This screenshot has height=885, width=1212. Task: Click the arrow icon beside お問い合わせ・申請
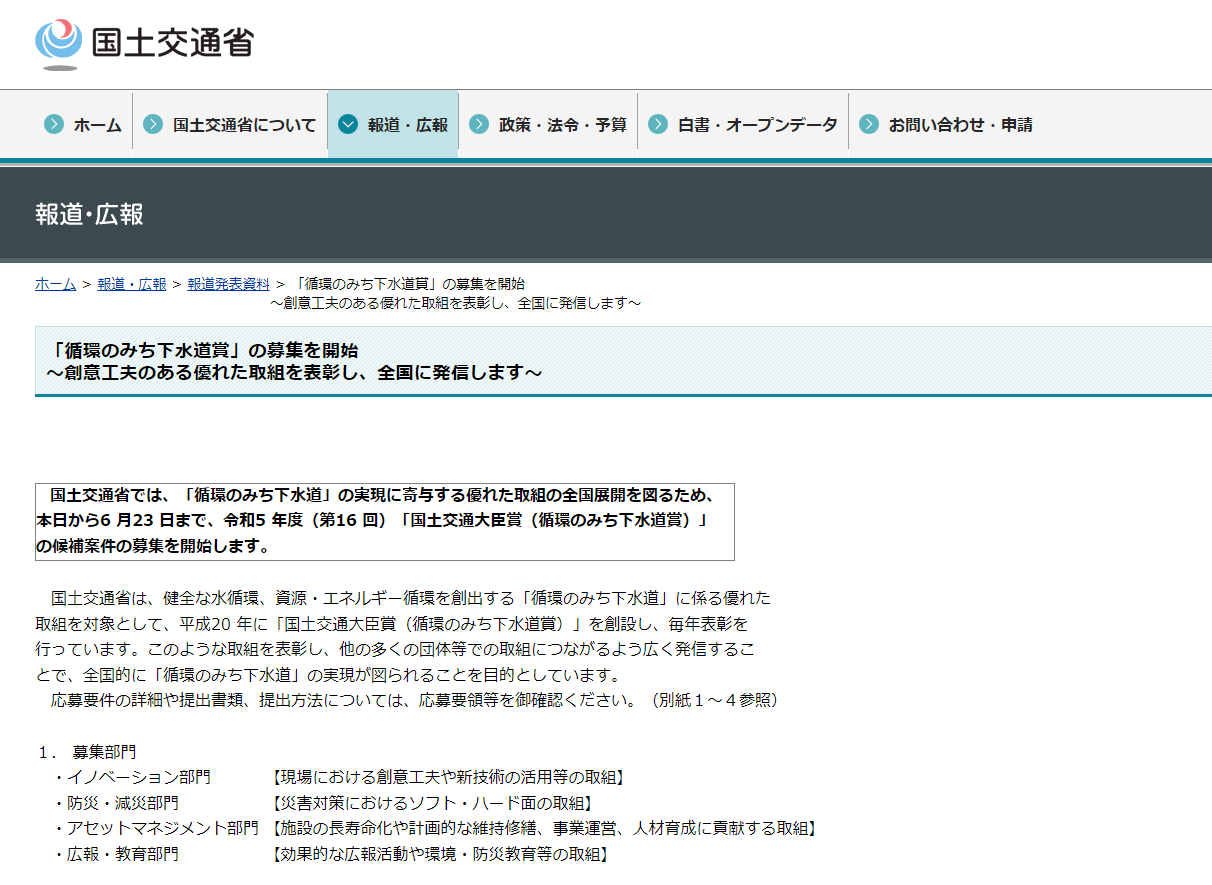point(869,125)
